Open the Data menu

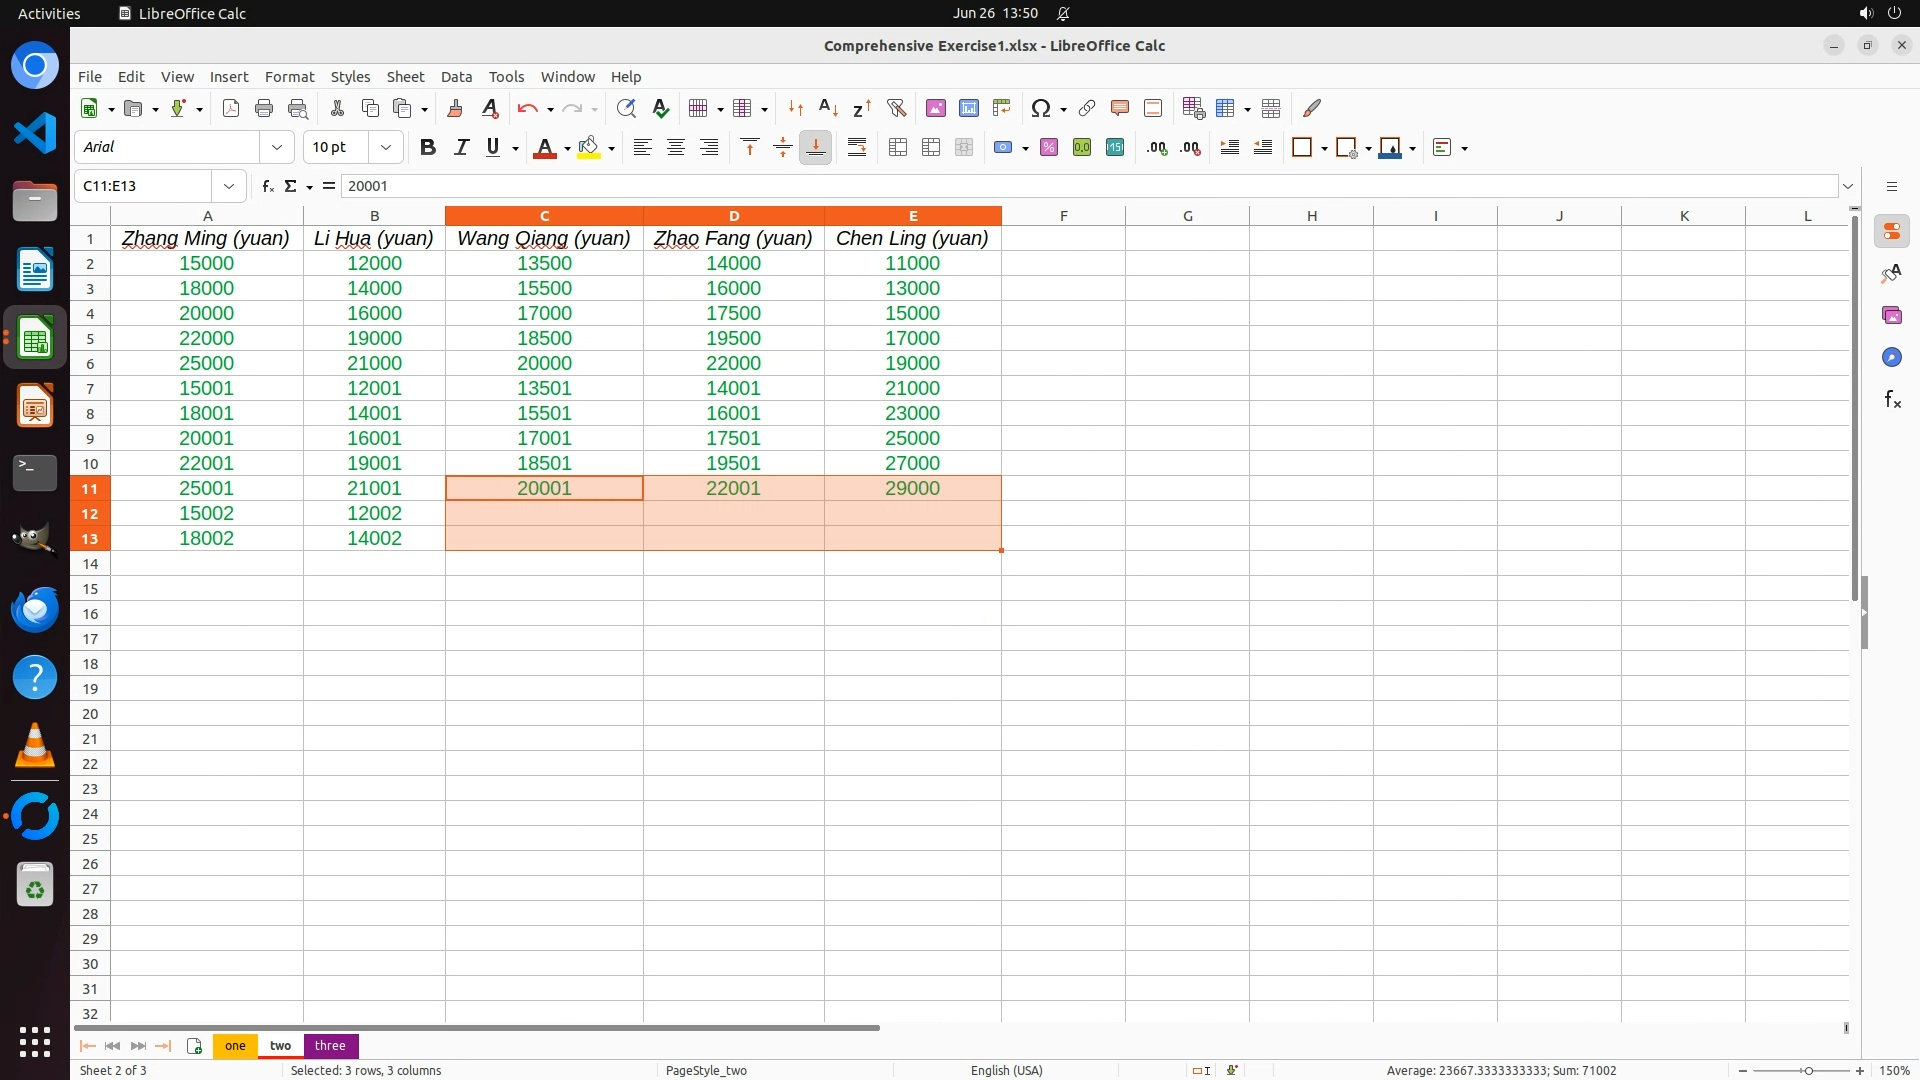click(456, 77)
